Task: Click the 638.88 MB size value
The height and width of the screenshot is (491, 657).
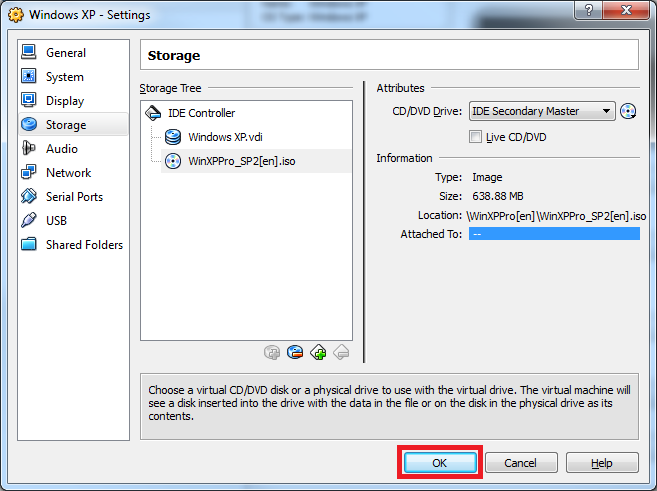Action: pyautogui.click(x=498, y=196)
